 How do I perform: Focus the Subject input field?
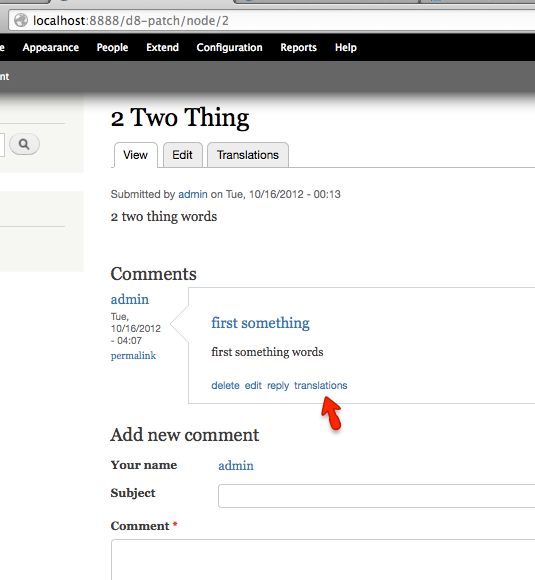377,496
